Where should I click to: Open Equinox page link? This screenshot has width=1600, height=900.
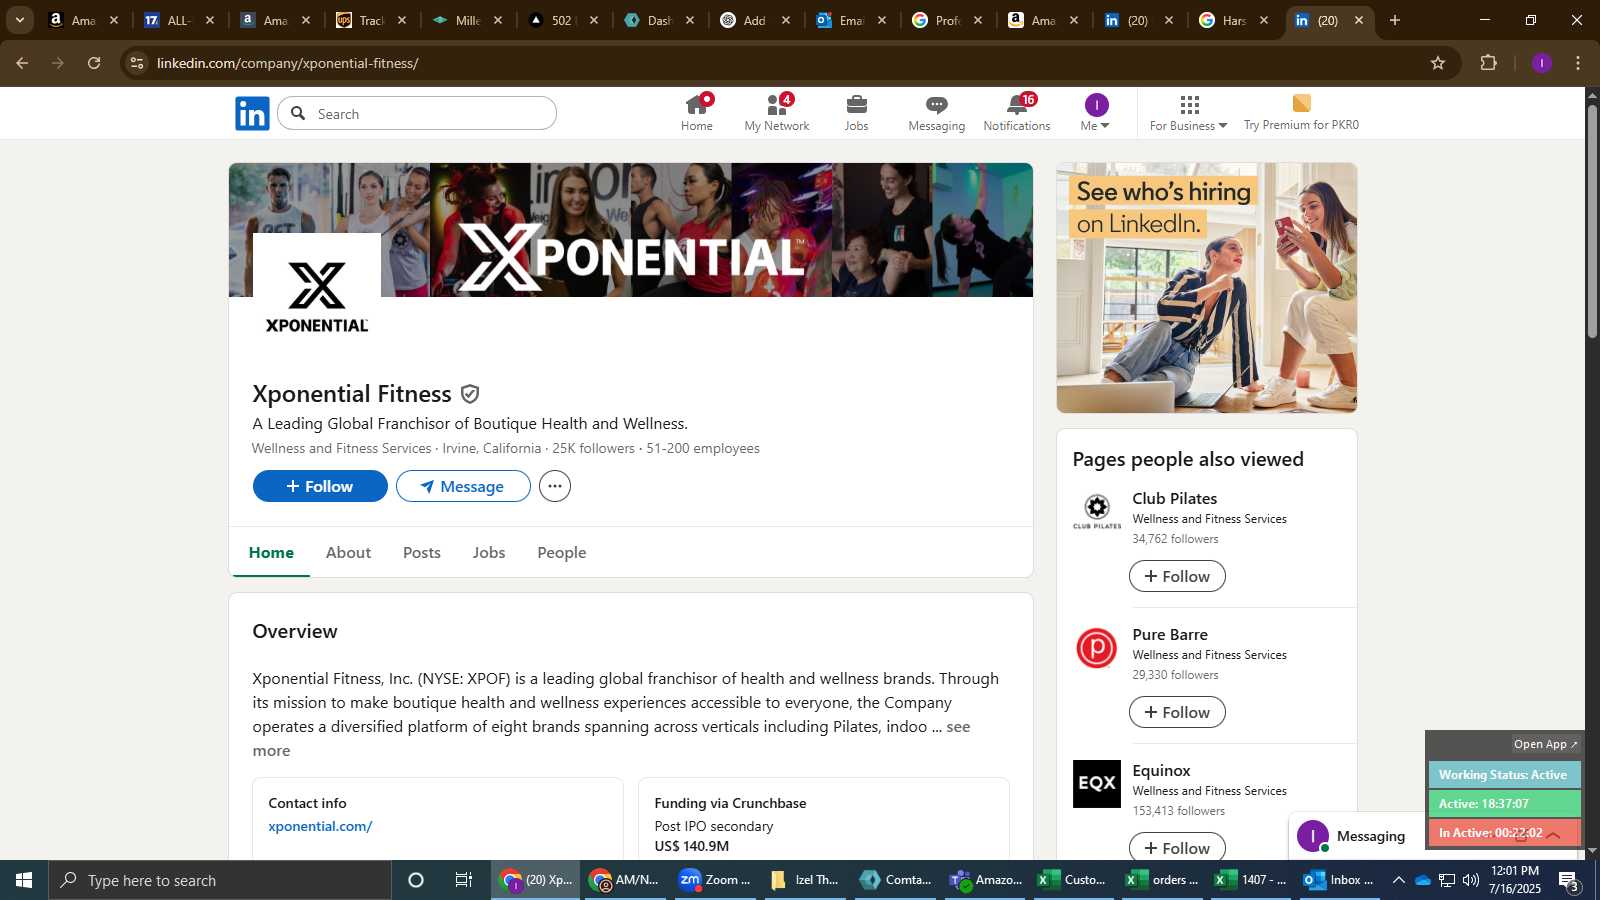pyautogui.click(x=1161, y=770)
